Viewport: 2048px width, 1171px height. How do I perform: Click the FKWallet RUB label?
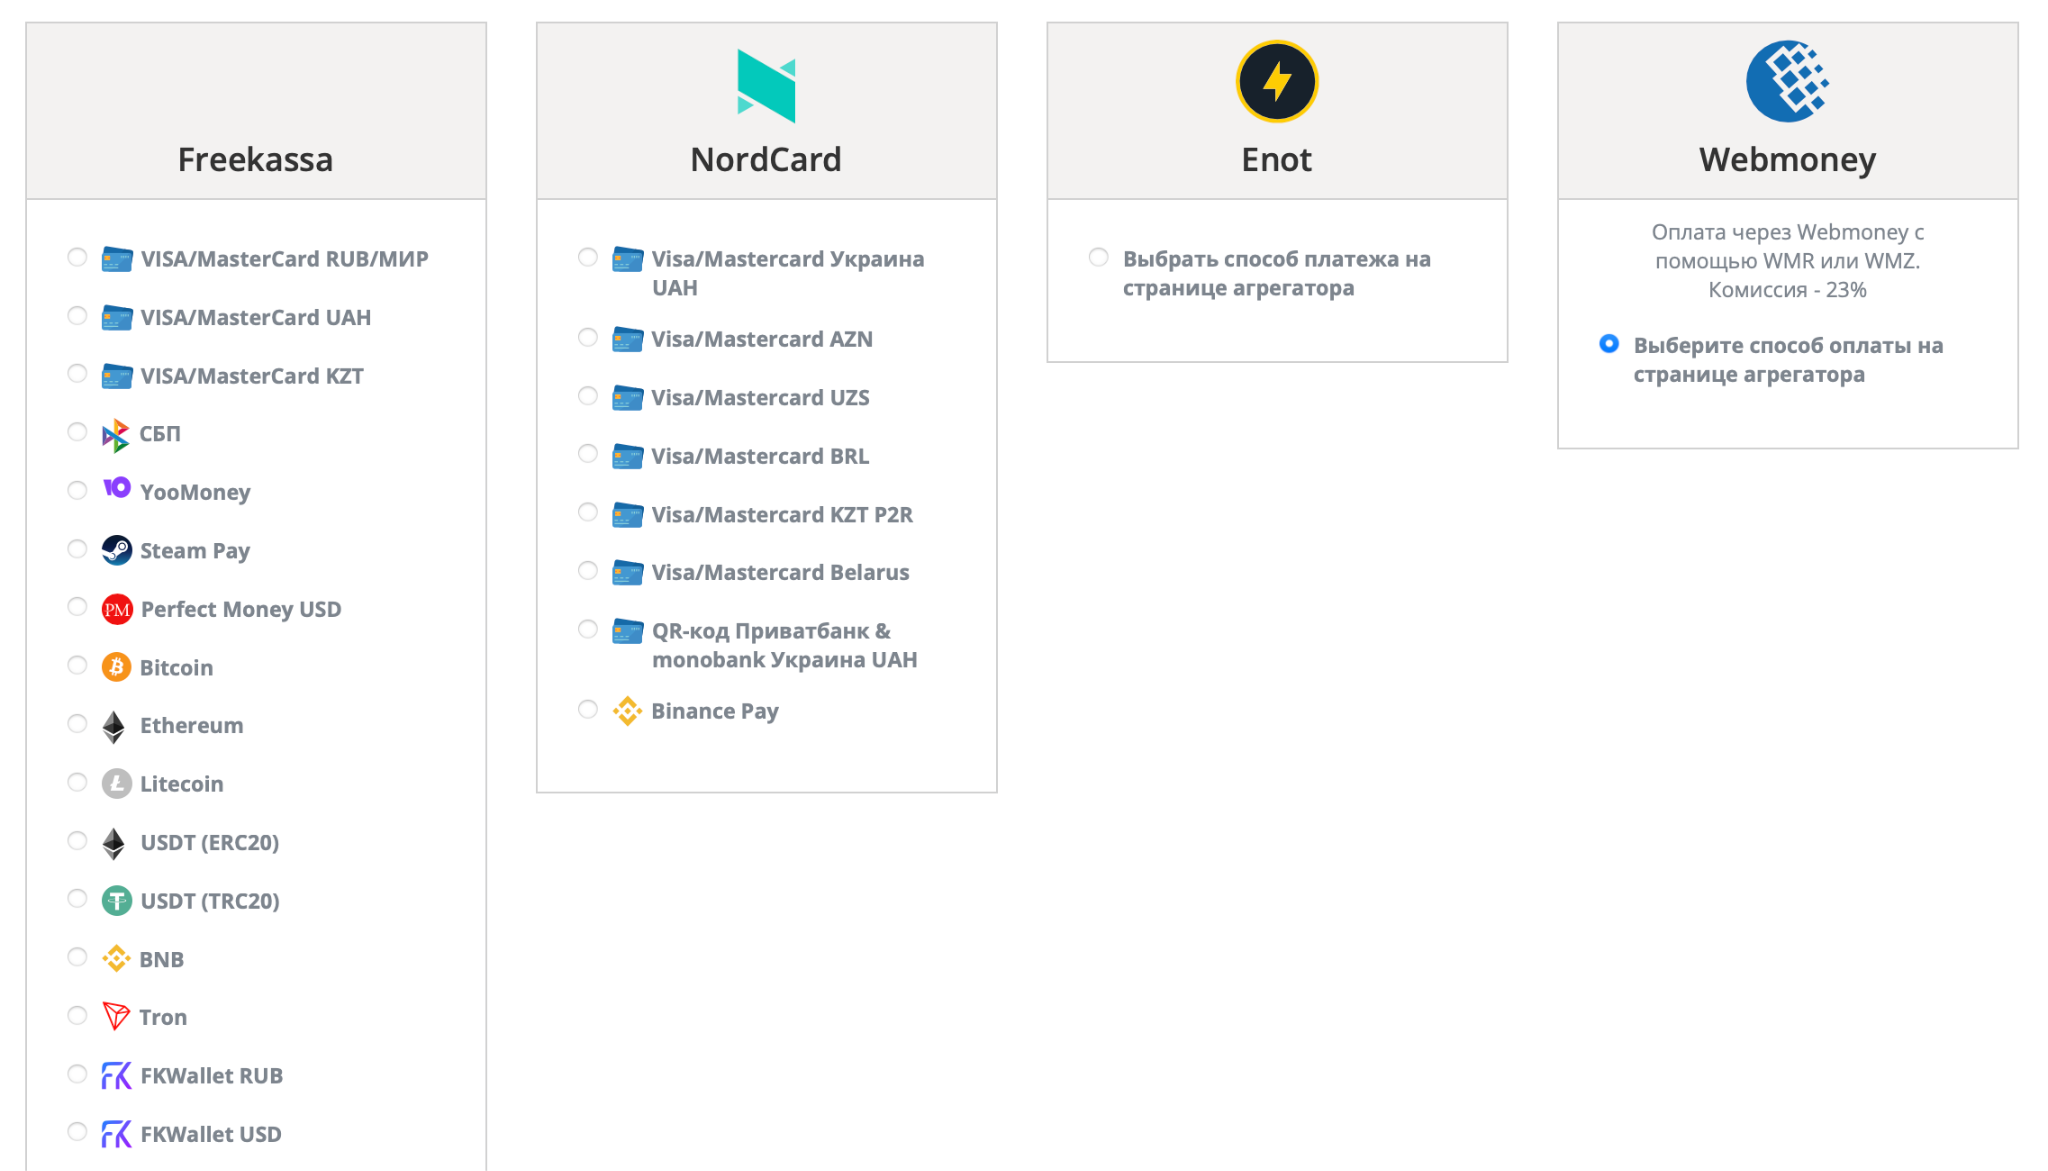coord(212,1076)
